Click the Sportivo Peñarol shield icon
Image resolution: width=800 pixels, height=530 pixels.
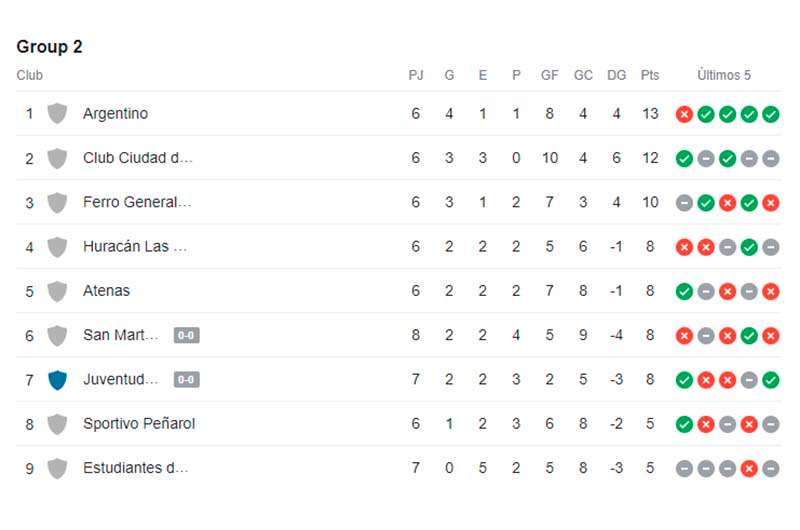pyautogui.click(x=57, y=424)
